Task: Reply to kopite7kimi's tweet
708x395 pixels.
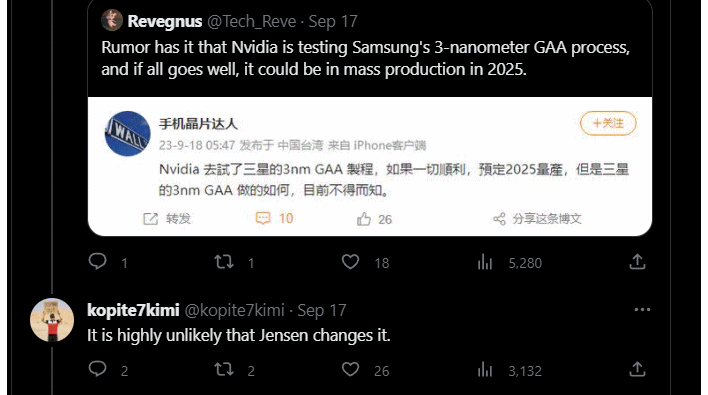Action: tap(98, 370)
